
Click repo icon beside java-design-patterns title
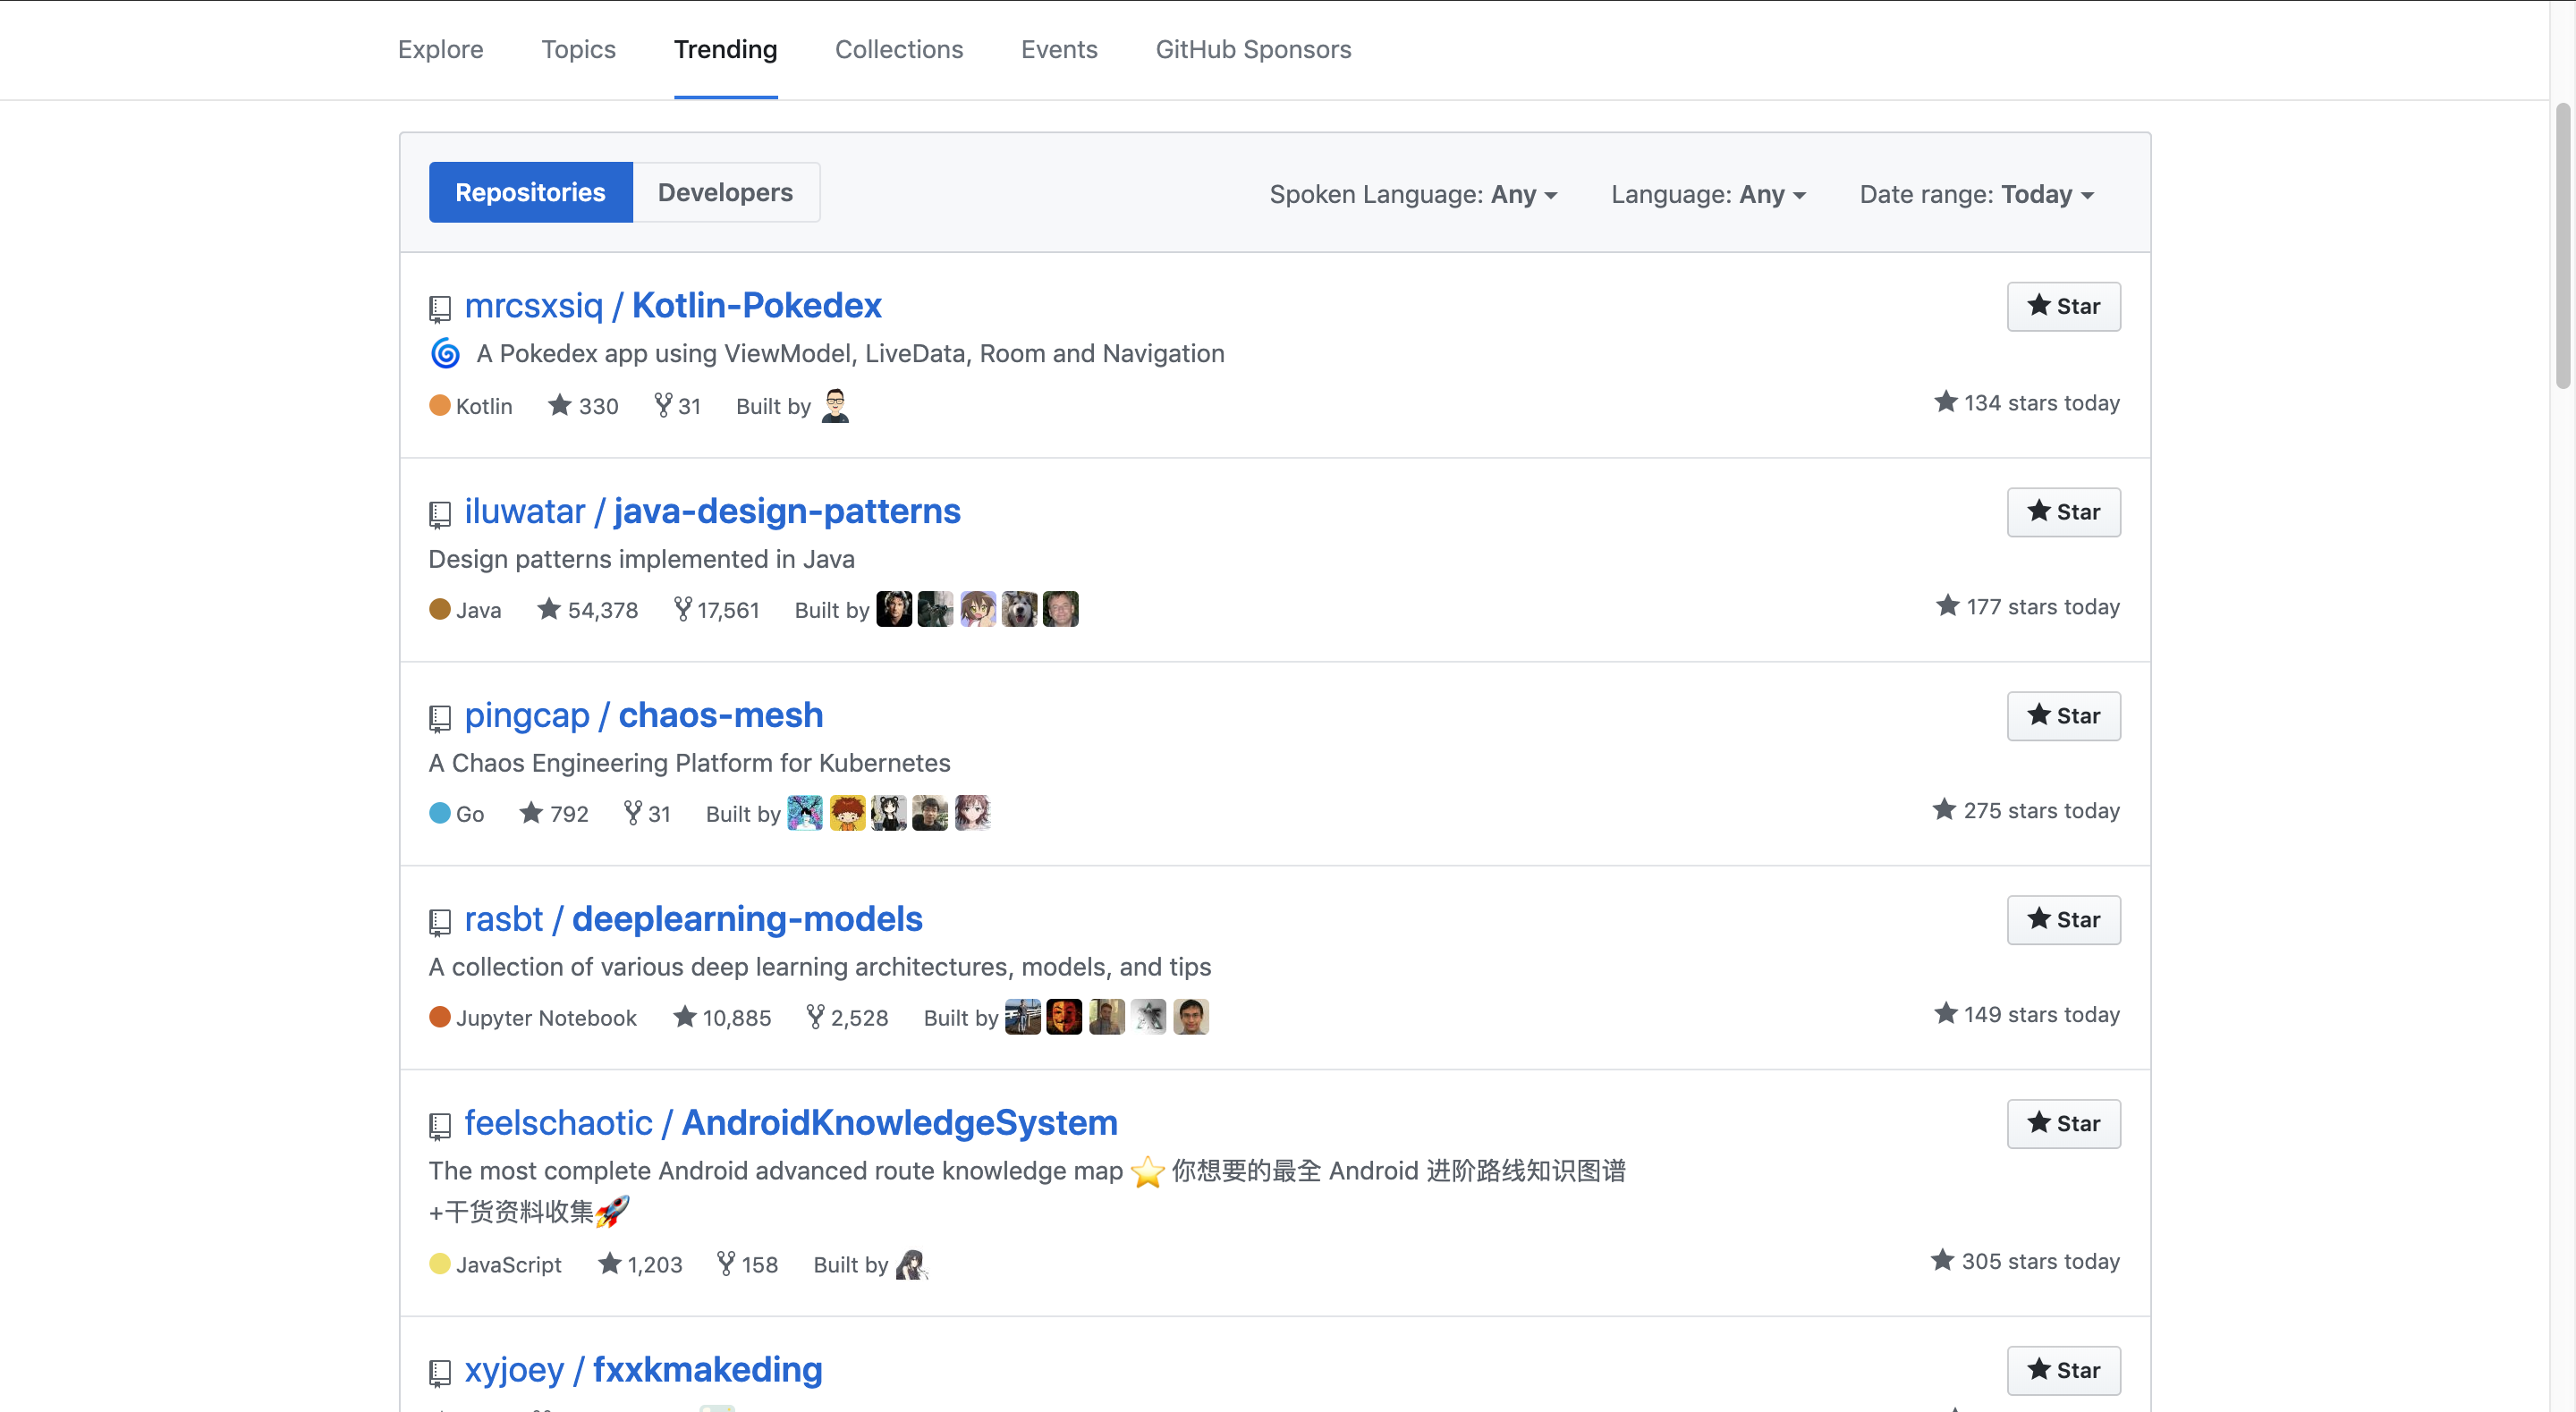coord(439,515)
